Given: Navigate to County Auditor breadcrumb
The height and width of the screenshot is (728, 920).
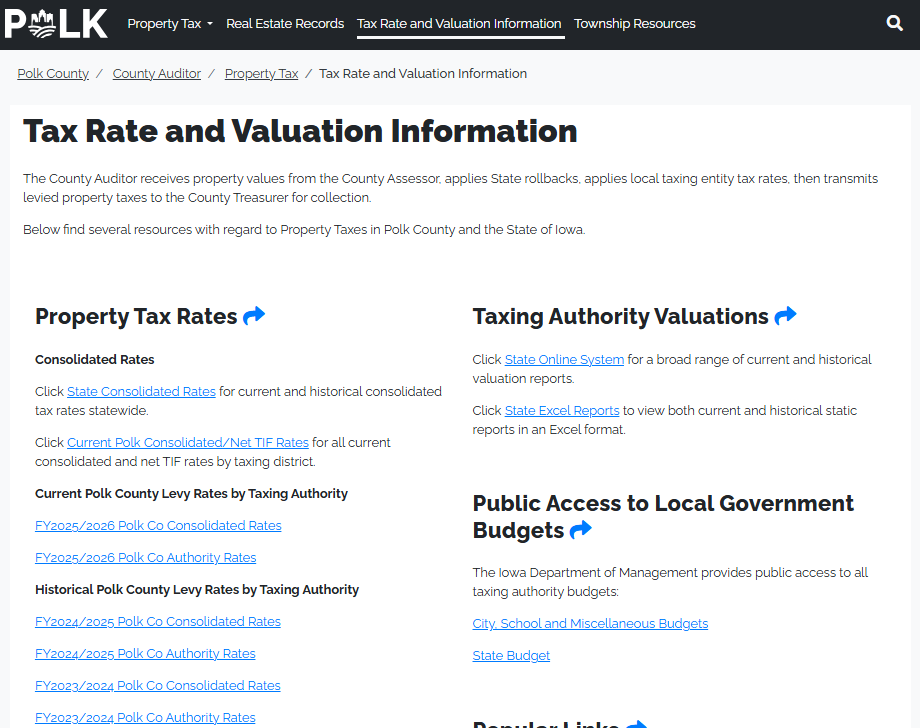Looking at the screenshot, I should coord(157,73).
